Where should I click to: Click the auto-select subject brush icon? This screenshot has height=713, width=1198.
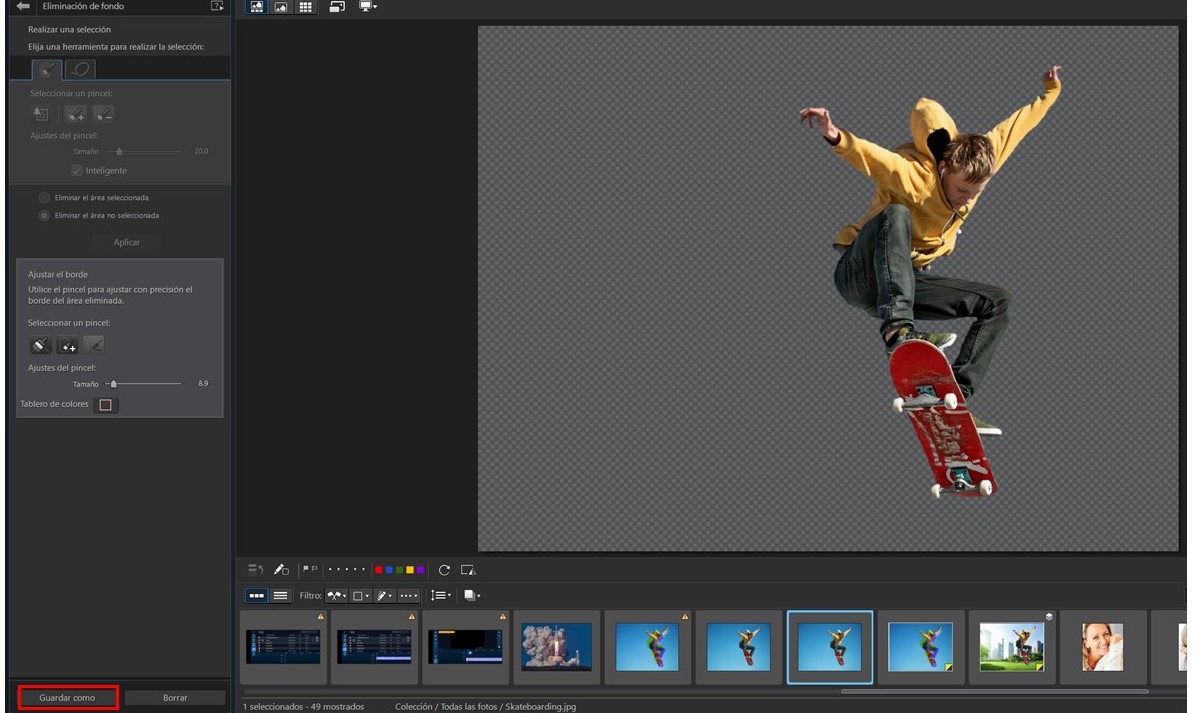point(40,114)
